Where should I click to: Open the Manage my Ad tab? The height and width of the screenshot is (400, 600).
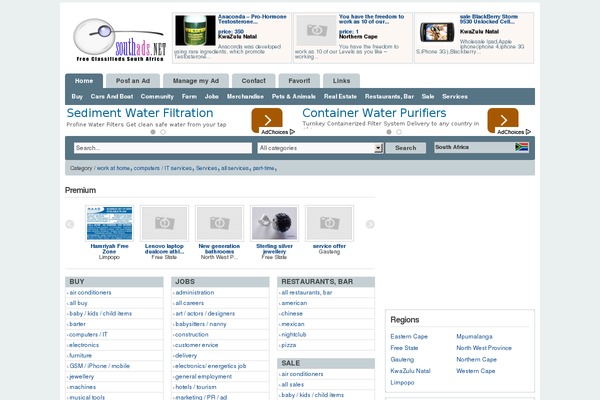[196, 81]
